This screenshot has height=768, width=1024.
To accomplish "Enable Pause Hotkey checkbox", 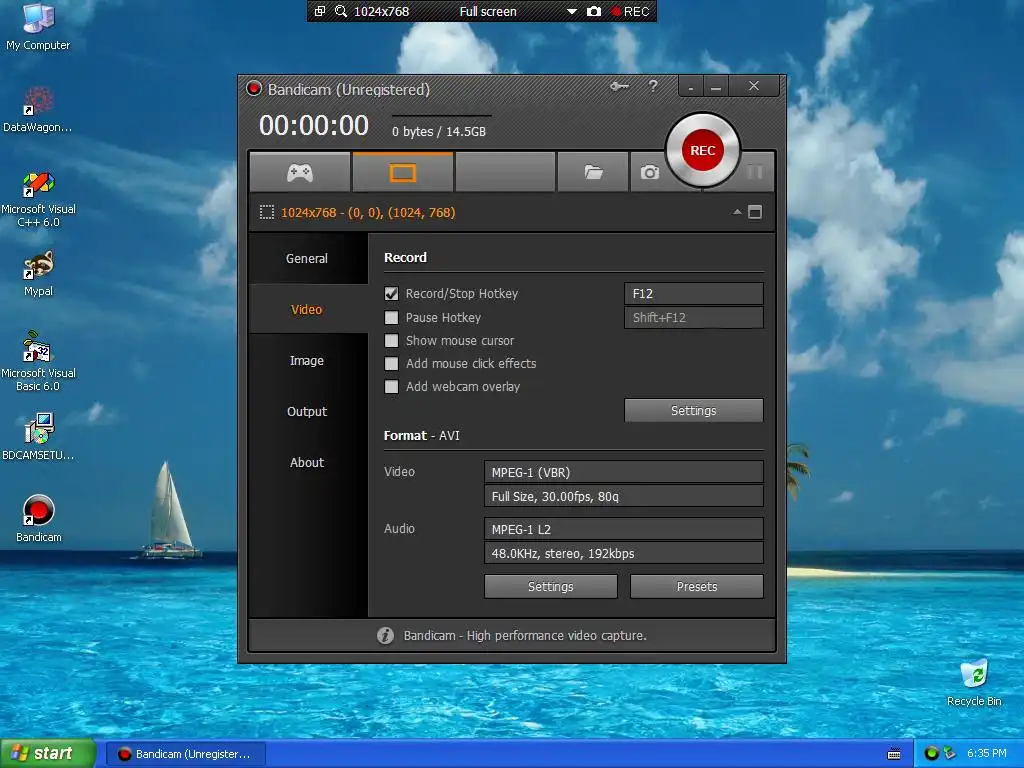I will [x=391, y=317].
